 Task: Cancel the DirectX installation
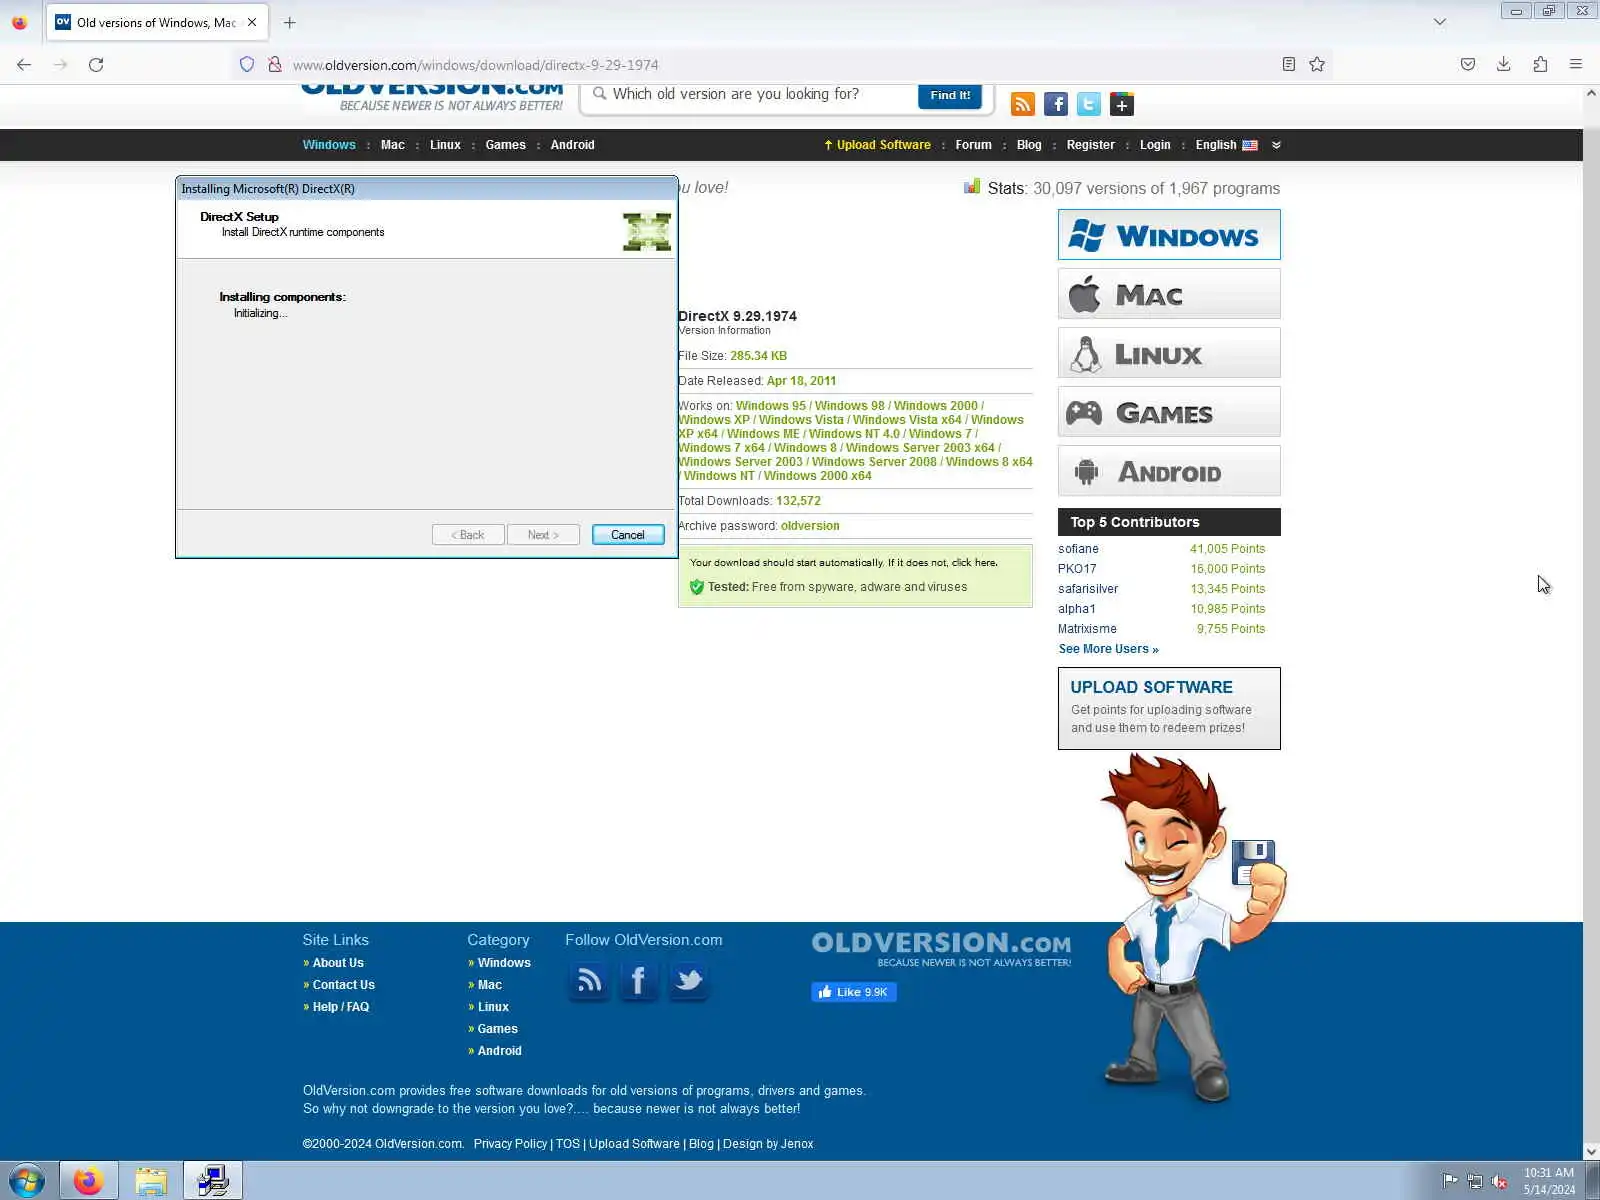click(628, 535)
